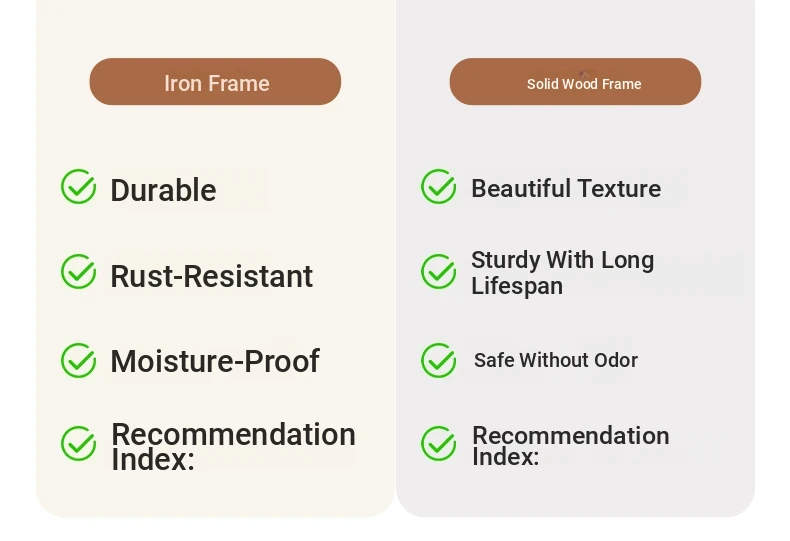
Task: Click the green checkmark beside Durable
Action: pos(79,186)
